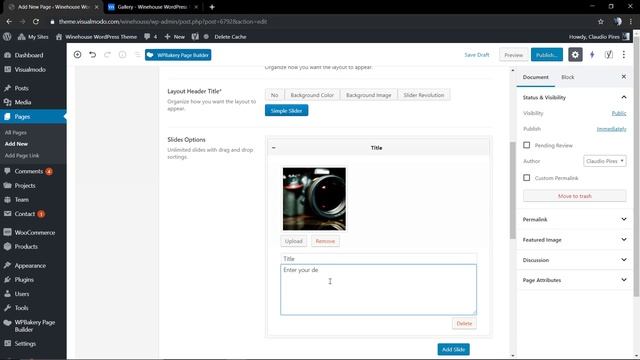Undo the last change

(x=93, y=55)
